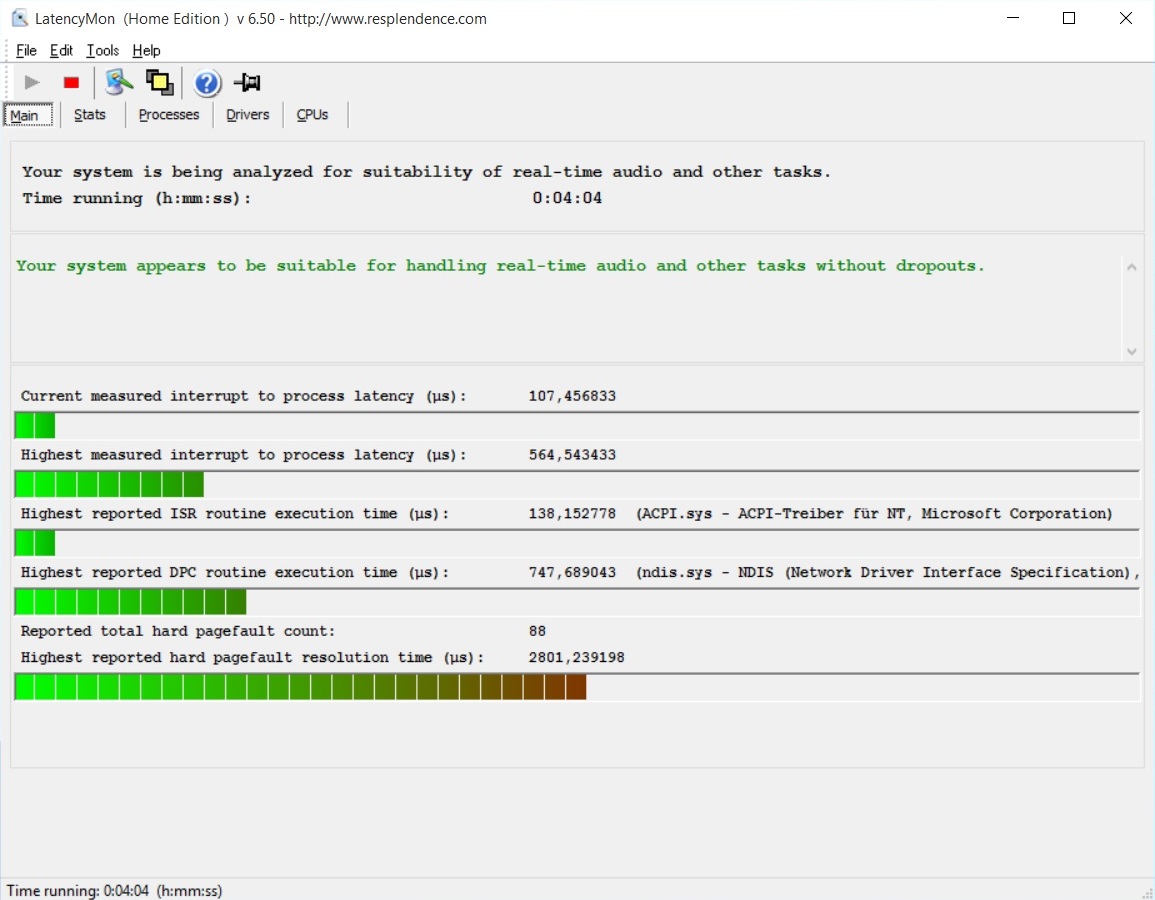The width and height of the screenshot is (1155, 900).
Task: Click the 'Your system is being analyzed' text
Action: coord(426,172)
